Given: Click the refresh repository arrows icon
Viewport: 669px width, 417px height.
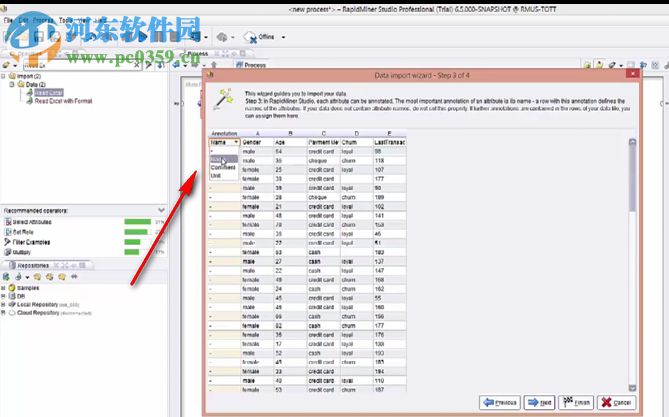Looking at the screenshot, I should [x=74, y=277].
